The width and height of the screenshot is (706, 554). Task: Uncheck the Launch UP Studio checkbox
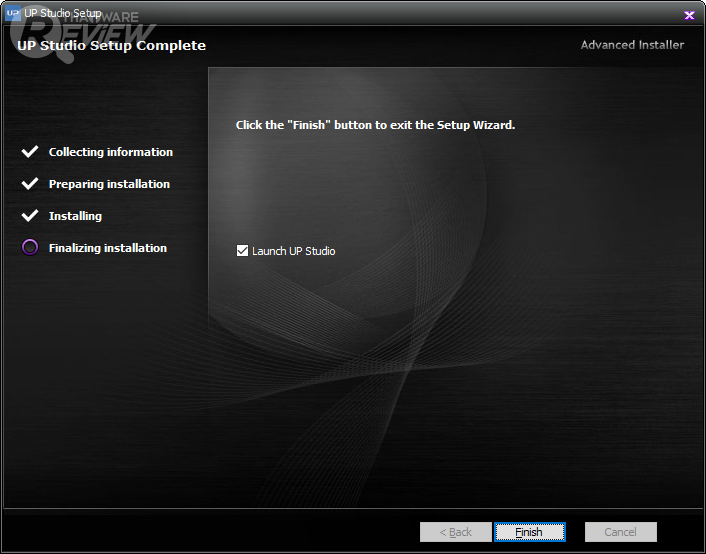click(x=242, y=250)
